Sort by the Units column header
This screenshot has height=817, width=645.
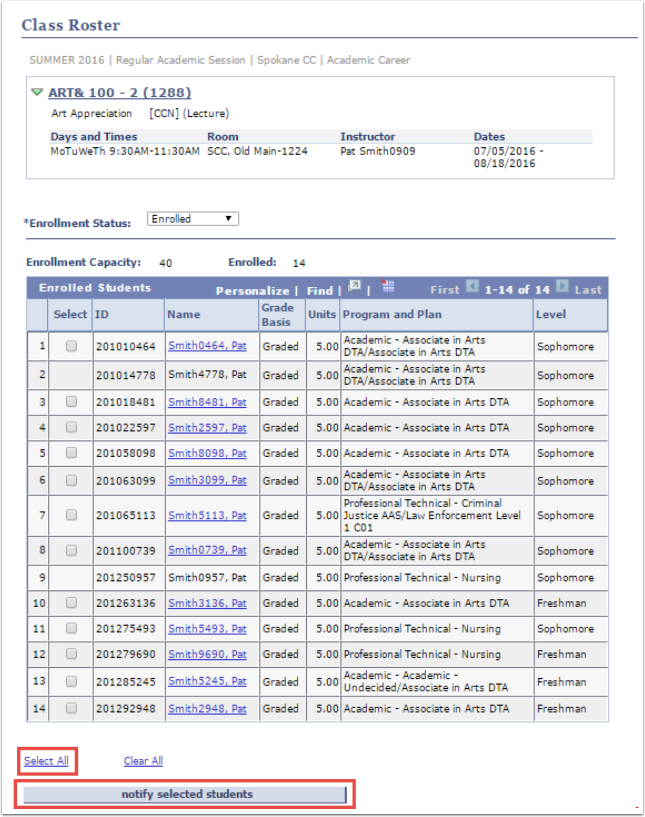[322, 315]
